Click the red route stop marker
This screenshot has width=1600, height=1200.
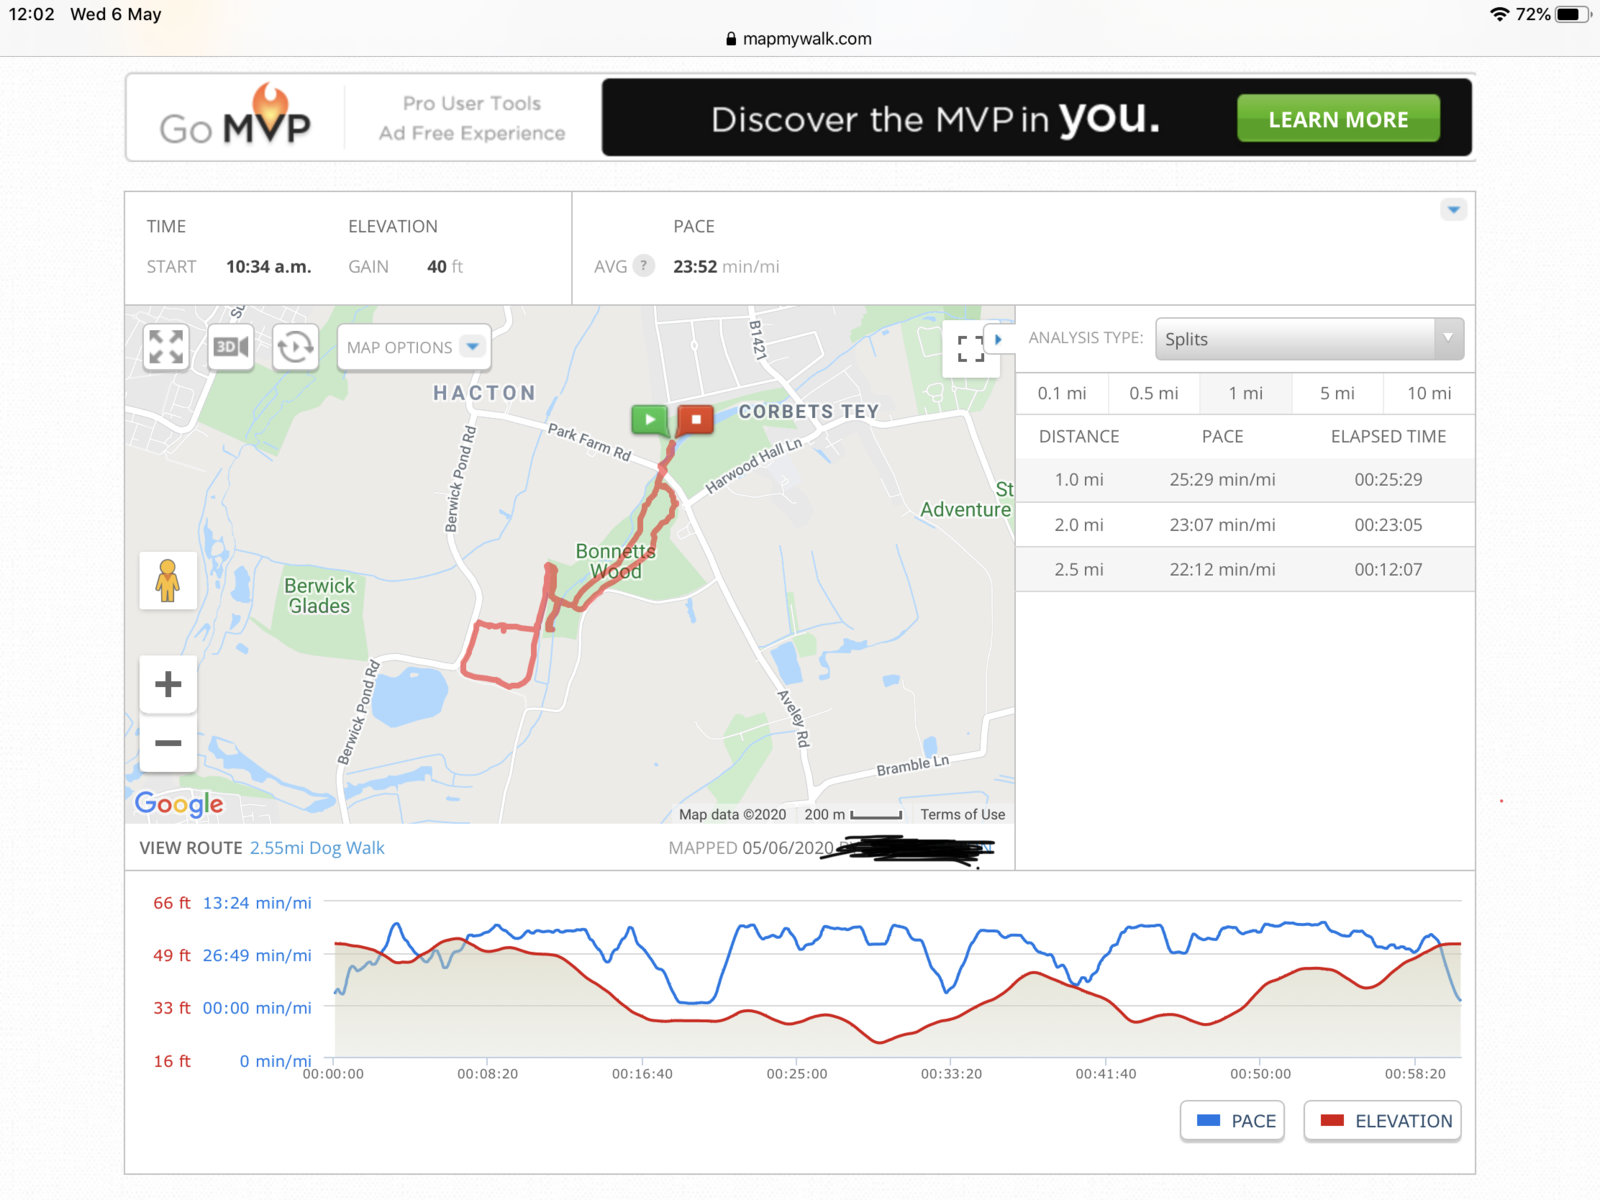[x=696, y=419]
